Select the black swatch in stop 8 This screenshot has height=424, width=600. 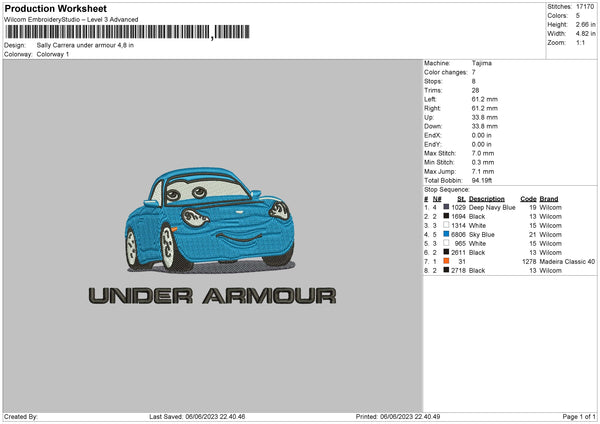point(446,271)
